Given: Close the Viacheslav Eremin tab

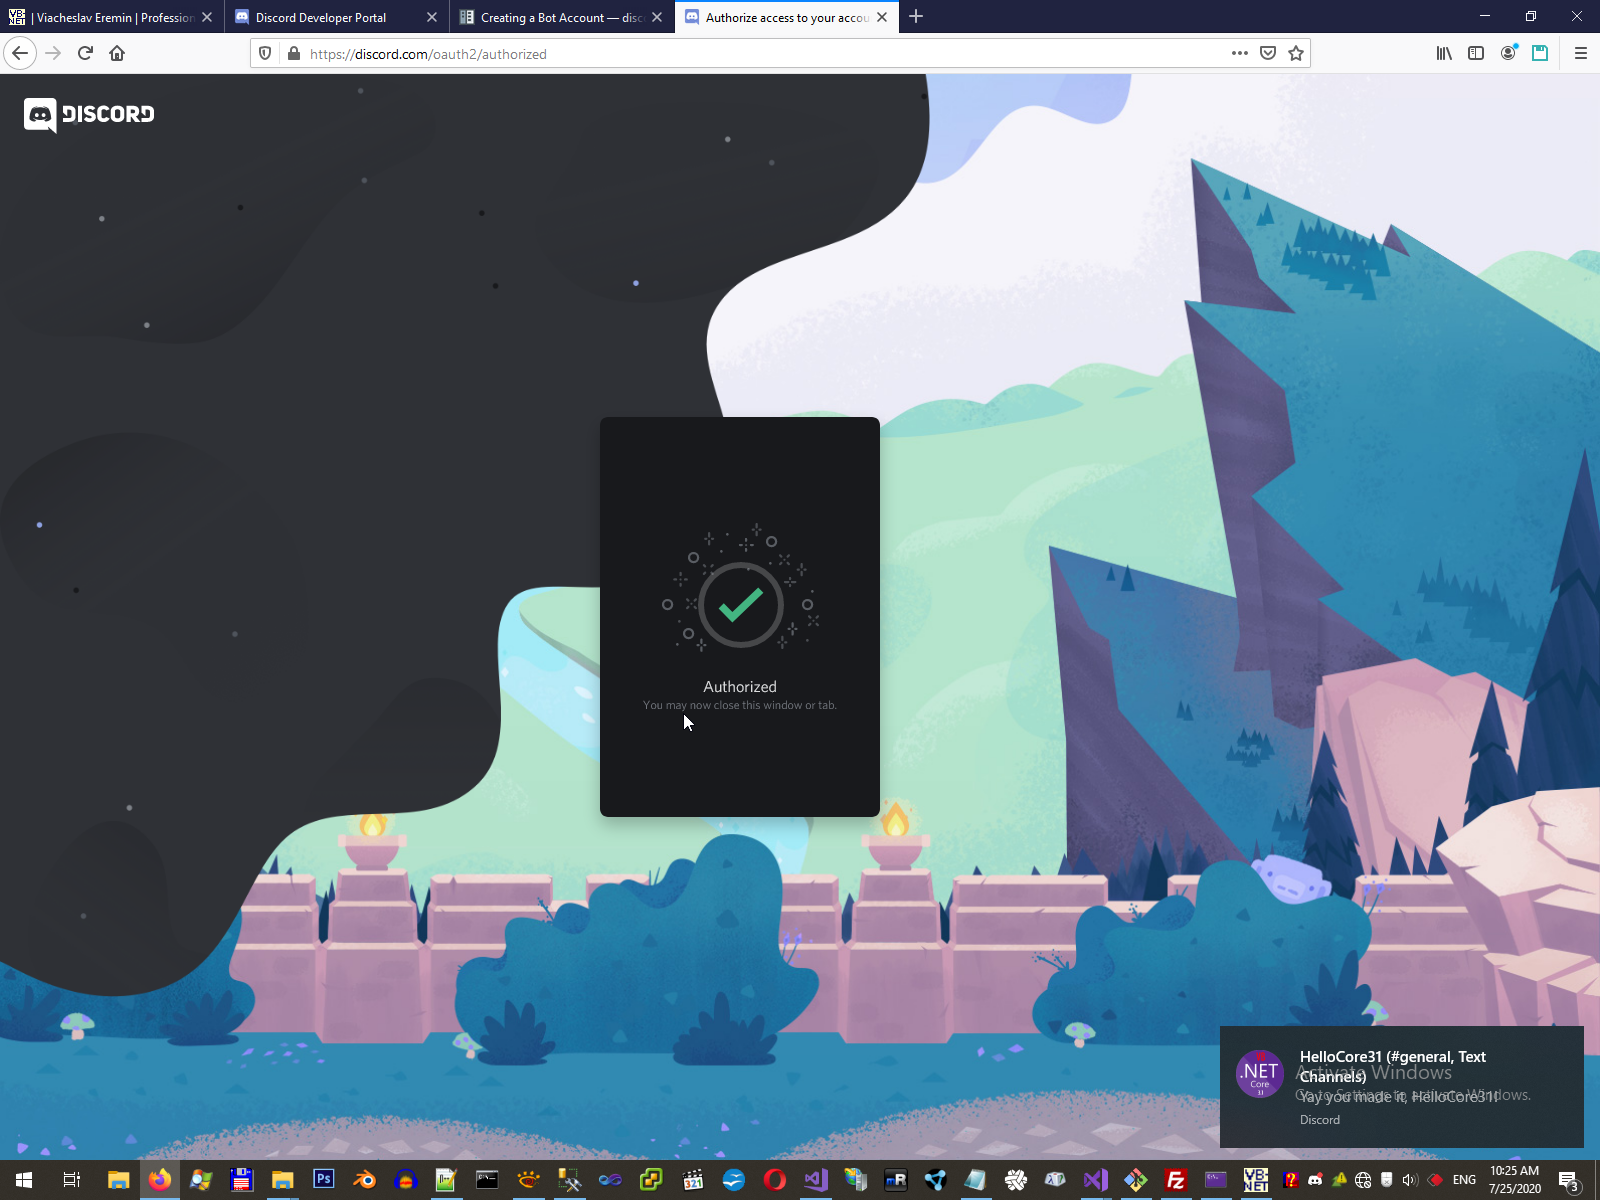Looking at the screenshot, I should (207, 17).
